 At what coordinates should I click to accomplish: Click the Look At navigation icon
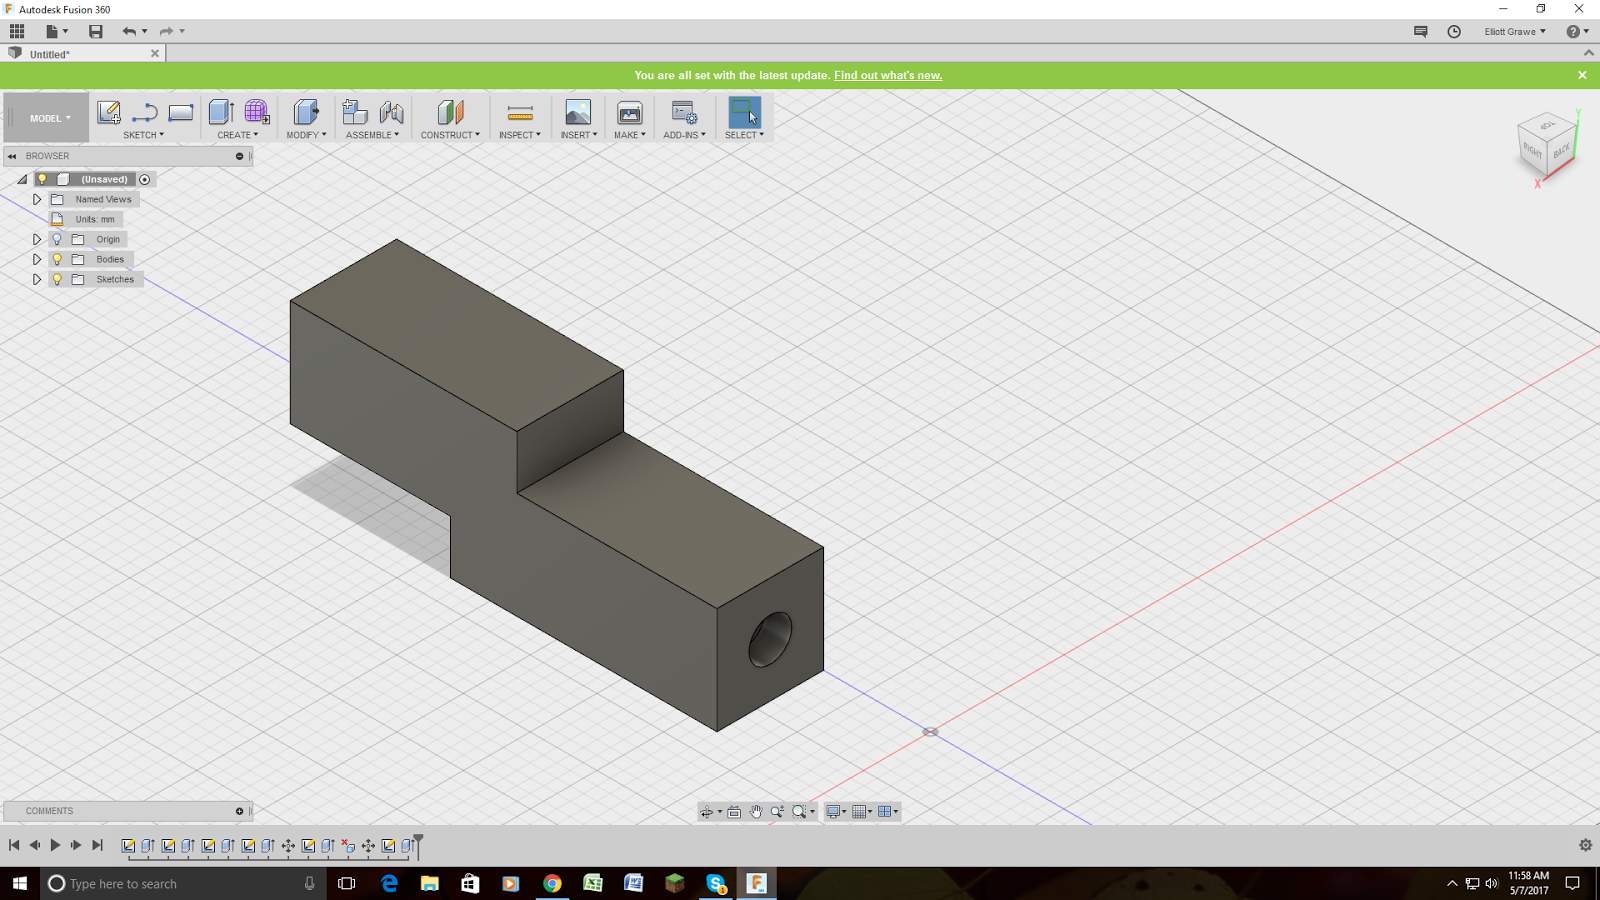734,812
